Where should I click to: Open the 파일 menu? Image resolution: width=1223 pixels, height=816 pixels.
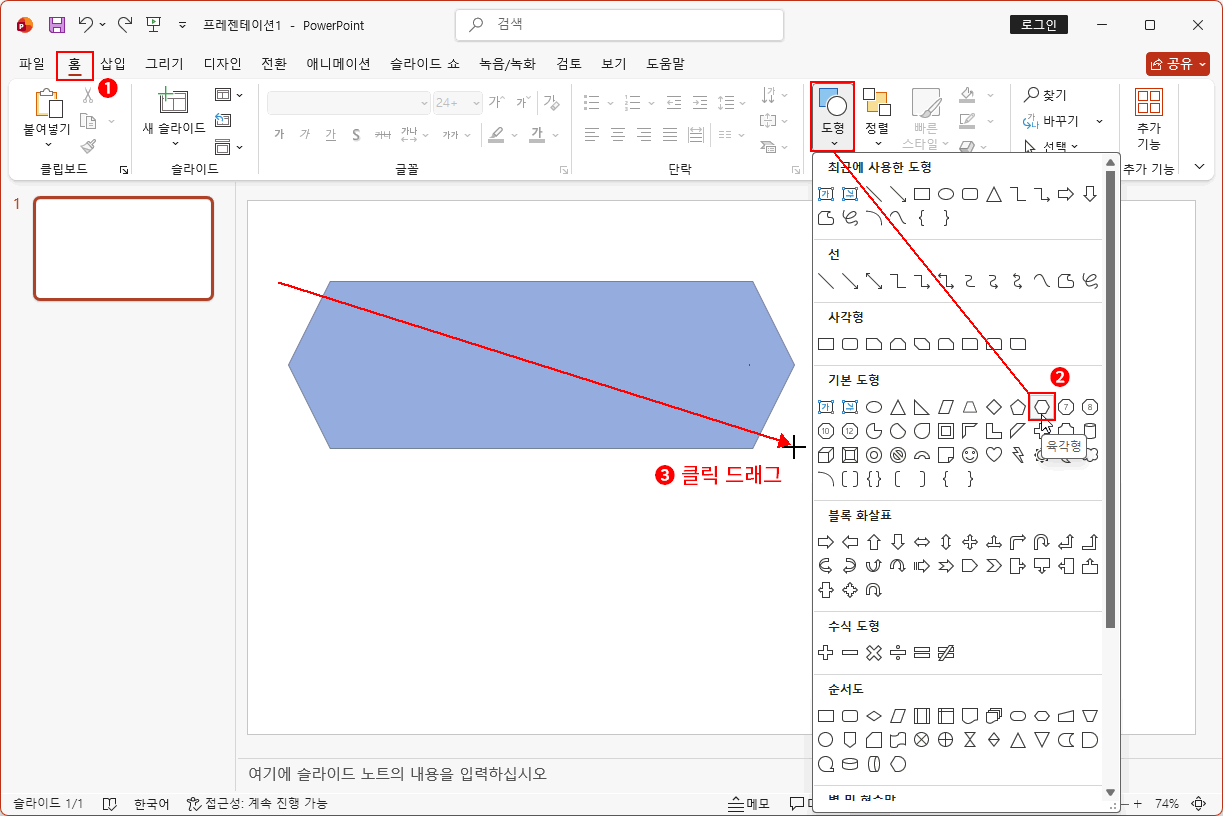coord(30,63)
